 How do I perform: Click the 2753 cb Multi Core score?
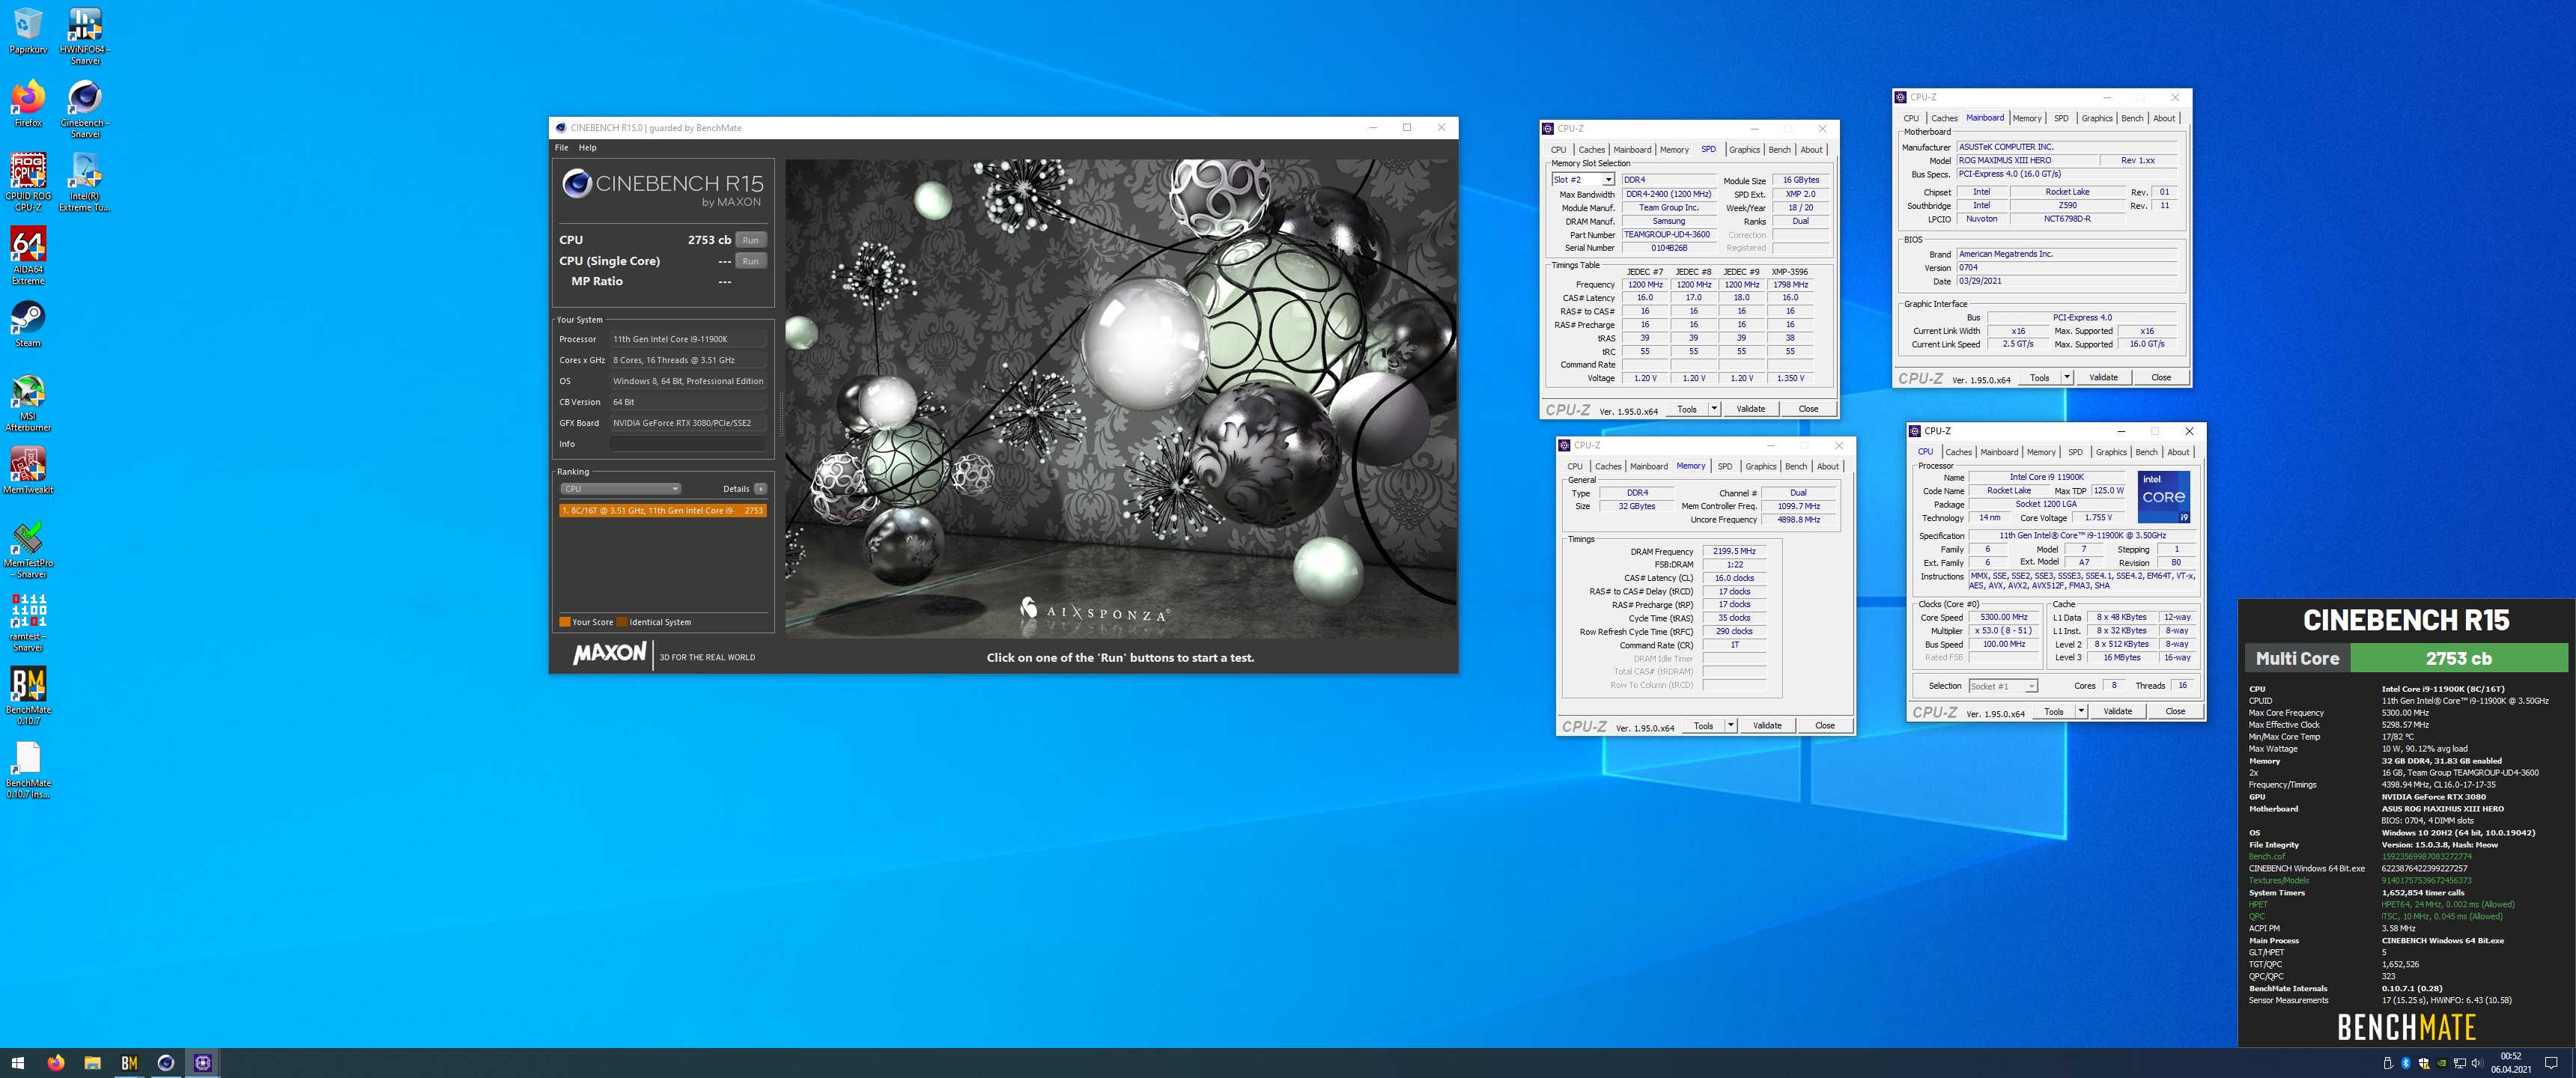[x=2458, y=658]
